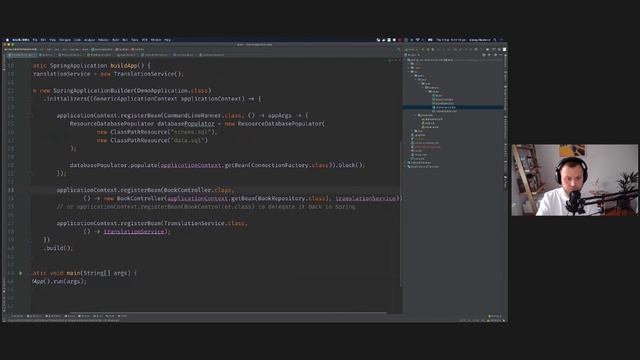Place caret on buildApp method name

coord(124,65)
